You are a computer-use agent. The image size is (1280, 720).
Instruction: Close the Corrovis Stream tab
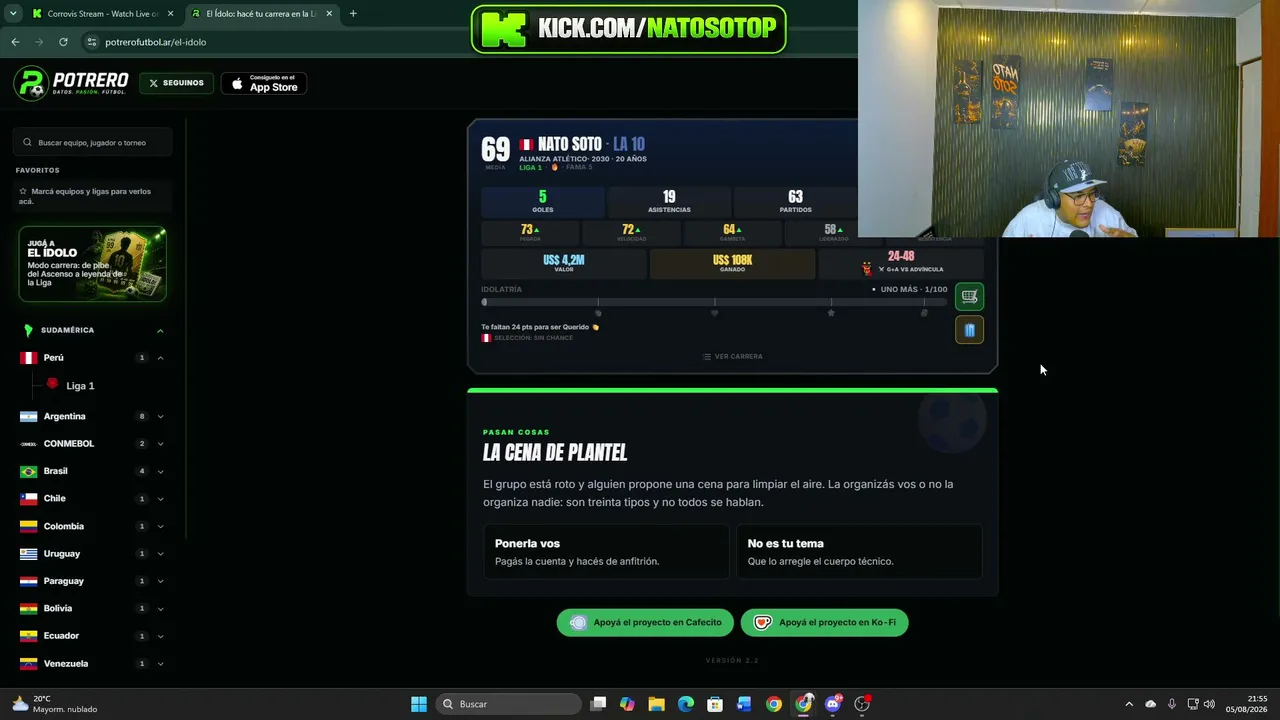coord(170,14)
